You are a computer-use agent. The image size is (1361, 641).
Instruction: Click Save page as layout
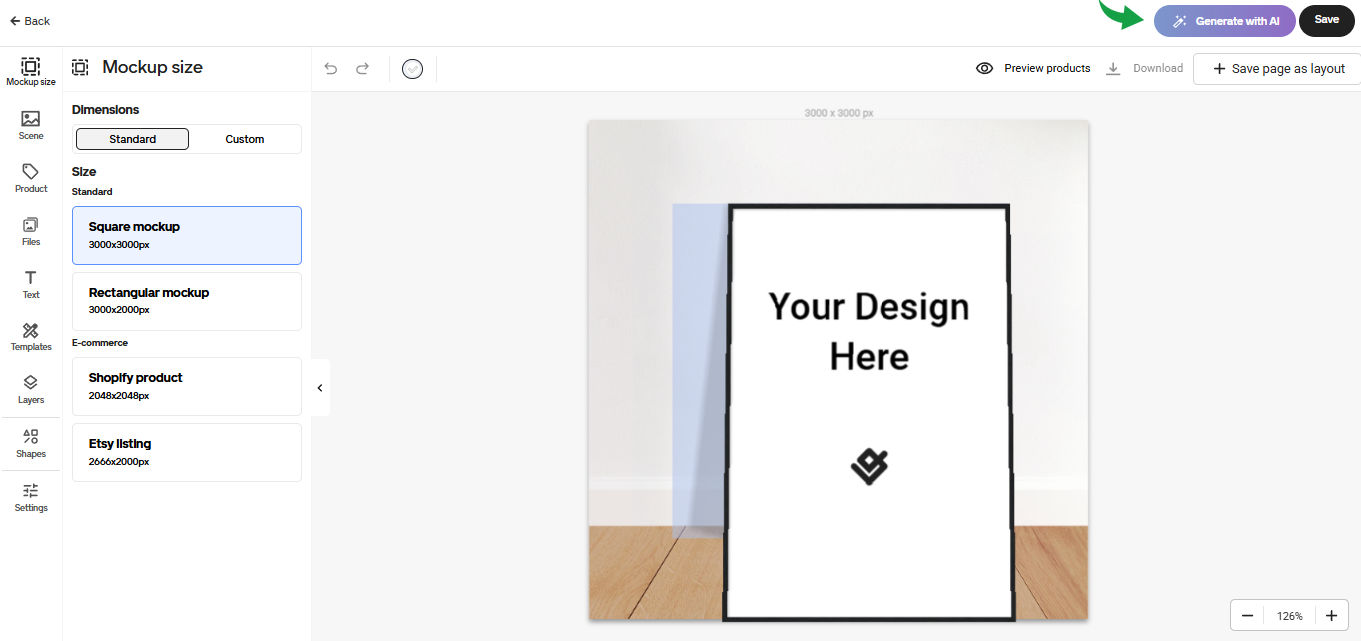click(x=1277, y=69)
